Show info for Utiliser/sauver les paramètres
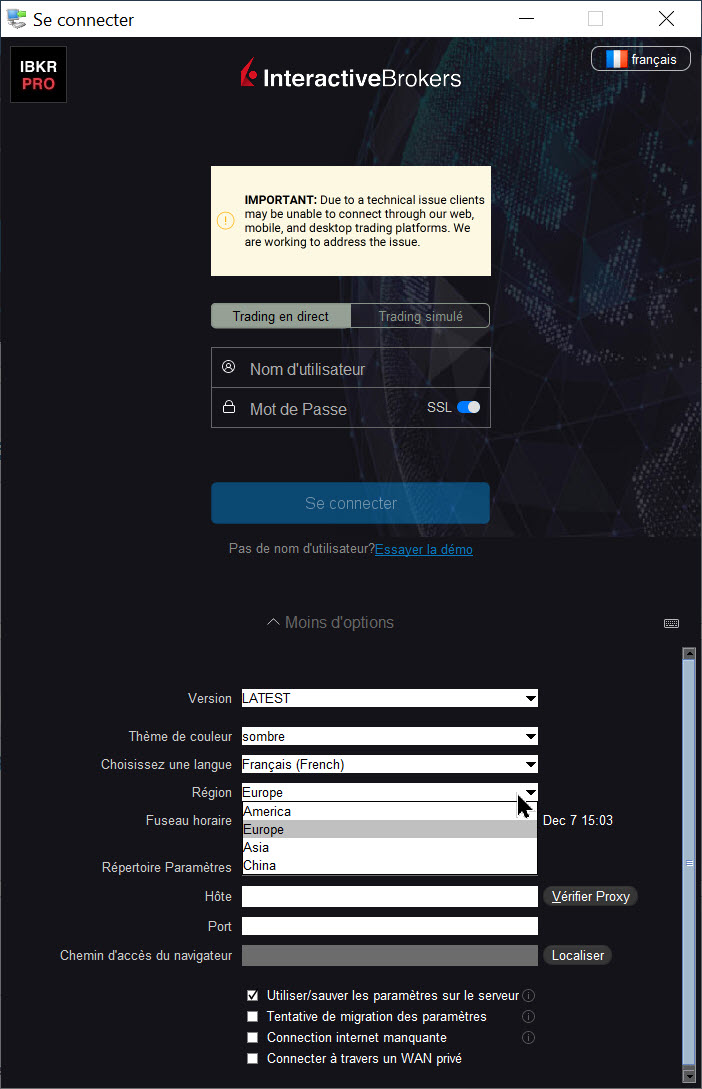Image resolution: width=702 pixels, height=1089 pixels. [528, 995]
